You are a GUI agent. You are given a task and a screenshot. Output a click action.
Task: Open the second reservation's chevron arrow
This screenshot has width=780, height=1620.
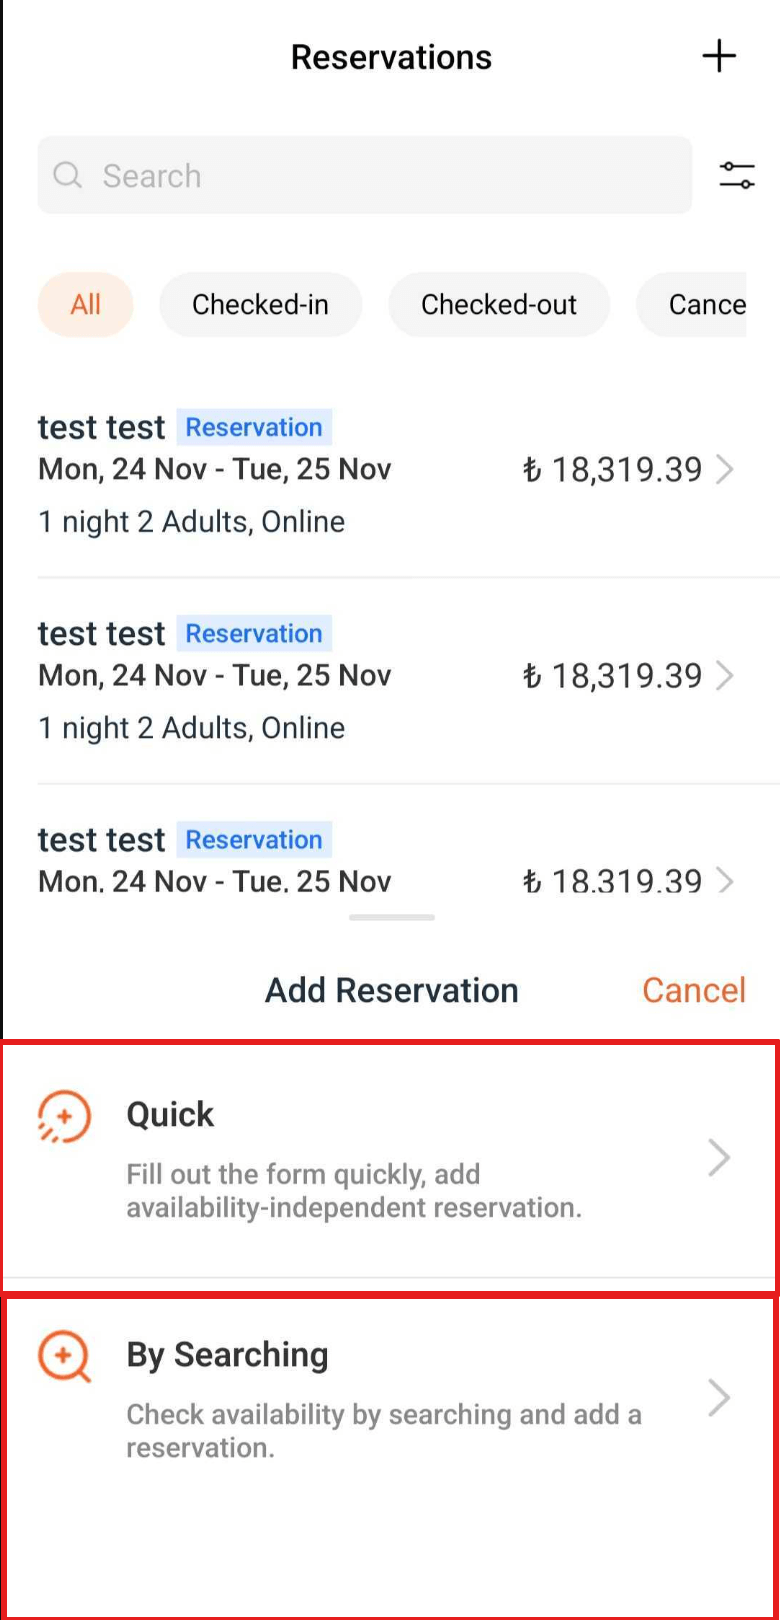pos(726,676)
